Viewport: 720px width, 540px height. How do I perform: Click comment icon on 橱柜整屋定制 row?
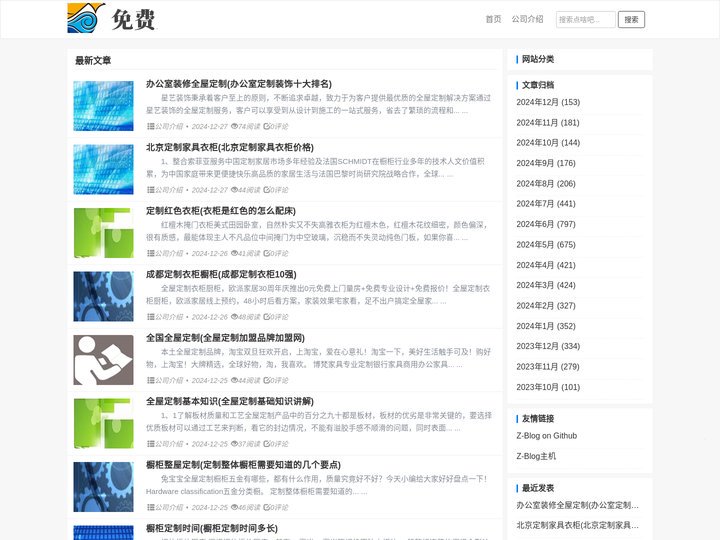click(x=266, y=507)
